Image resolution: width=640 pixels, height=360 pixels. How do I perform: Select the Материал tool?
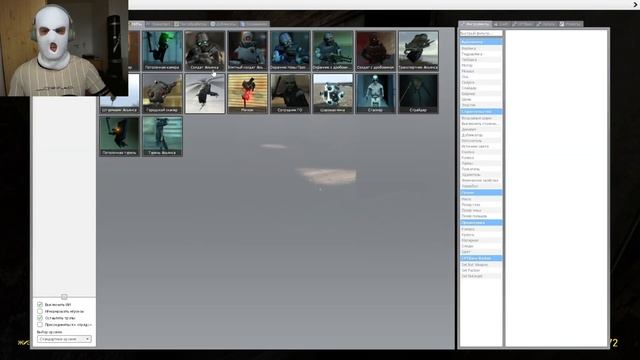[481, 240]
